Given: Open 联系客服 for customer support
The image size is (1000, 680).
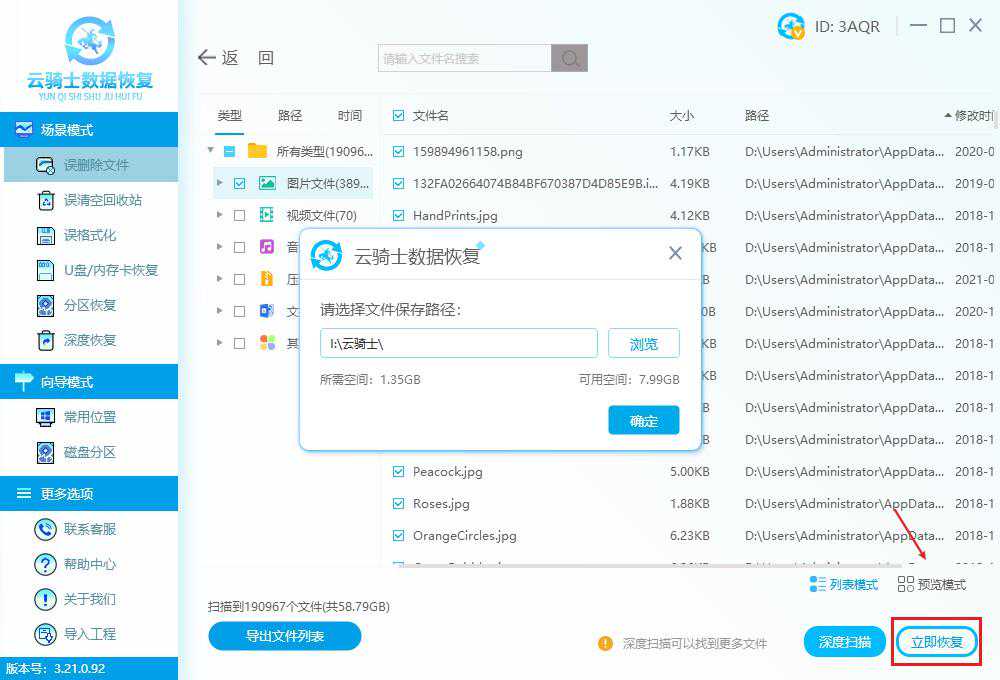Looking at the screenshot, I should (x=90, y=529).
